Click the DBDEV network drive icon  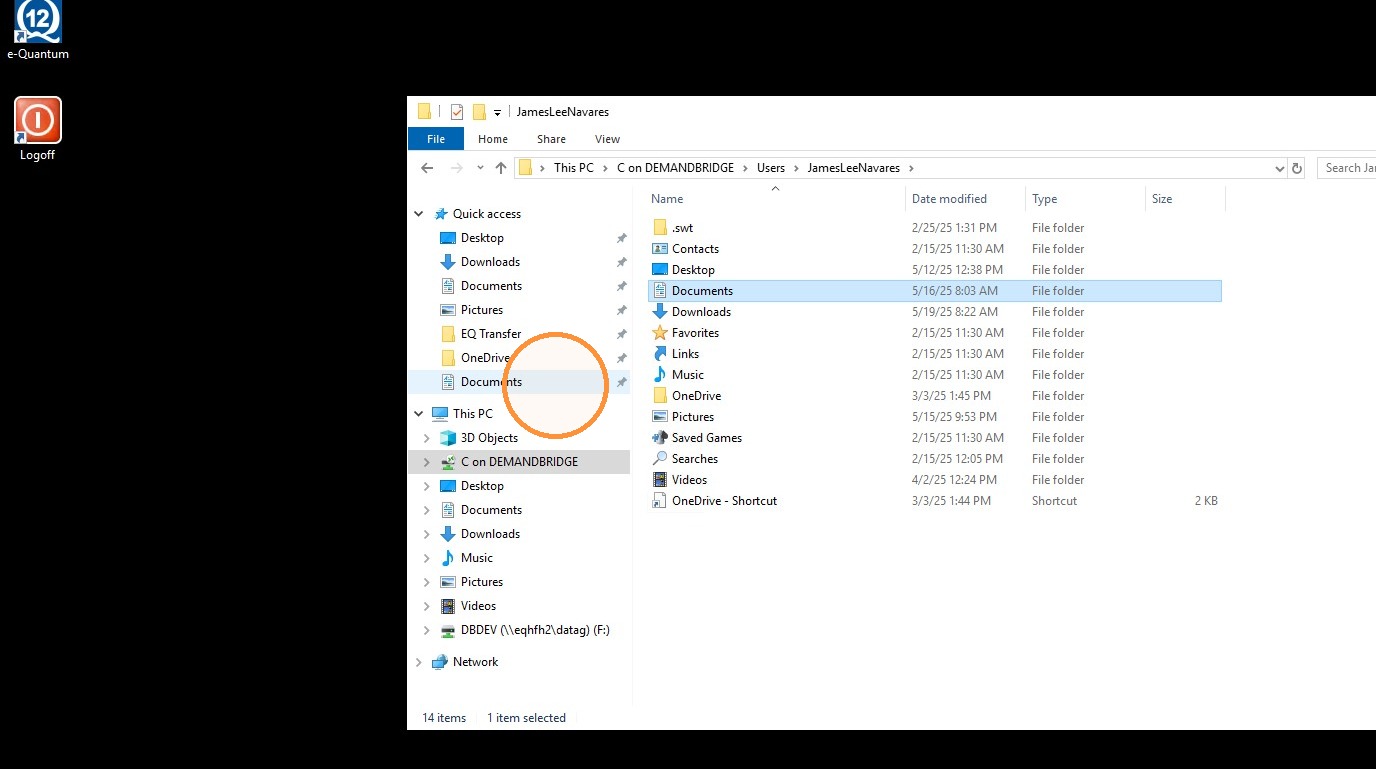[x=448, y=630]
